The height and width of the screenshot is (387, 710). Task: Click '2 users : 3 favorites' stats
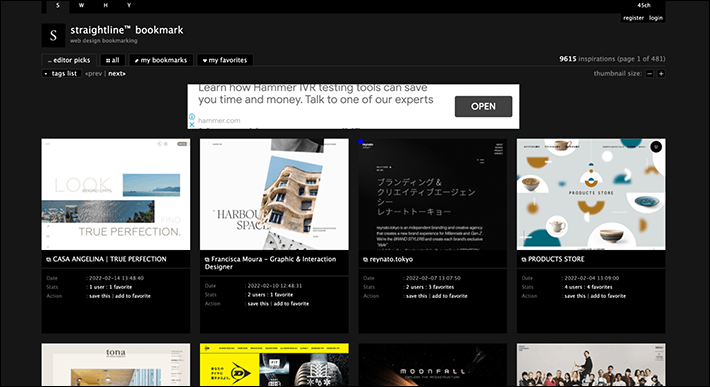pyautogui.click(x=430, y=287)
